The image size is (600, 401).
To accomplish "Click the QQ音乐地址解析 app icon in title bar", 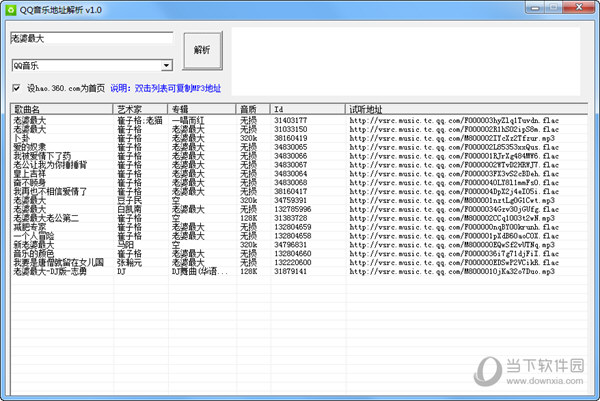I will coord(11,10).
